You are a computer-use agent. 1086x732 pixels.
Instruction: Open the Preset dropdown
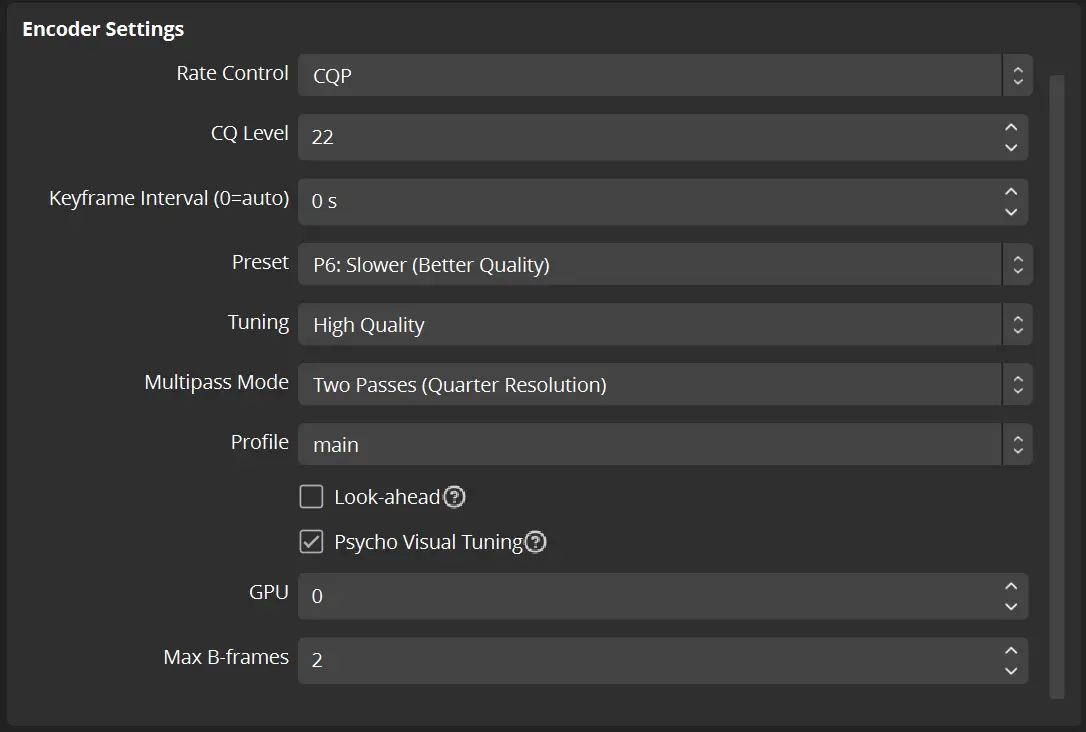[x=665, y=265]
